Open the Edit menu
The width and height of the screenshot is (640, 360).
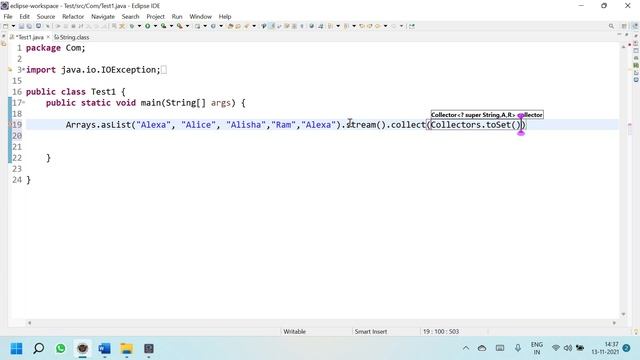click(x=24, y=17)
